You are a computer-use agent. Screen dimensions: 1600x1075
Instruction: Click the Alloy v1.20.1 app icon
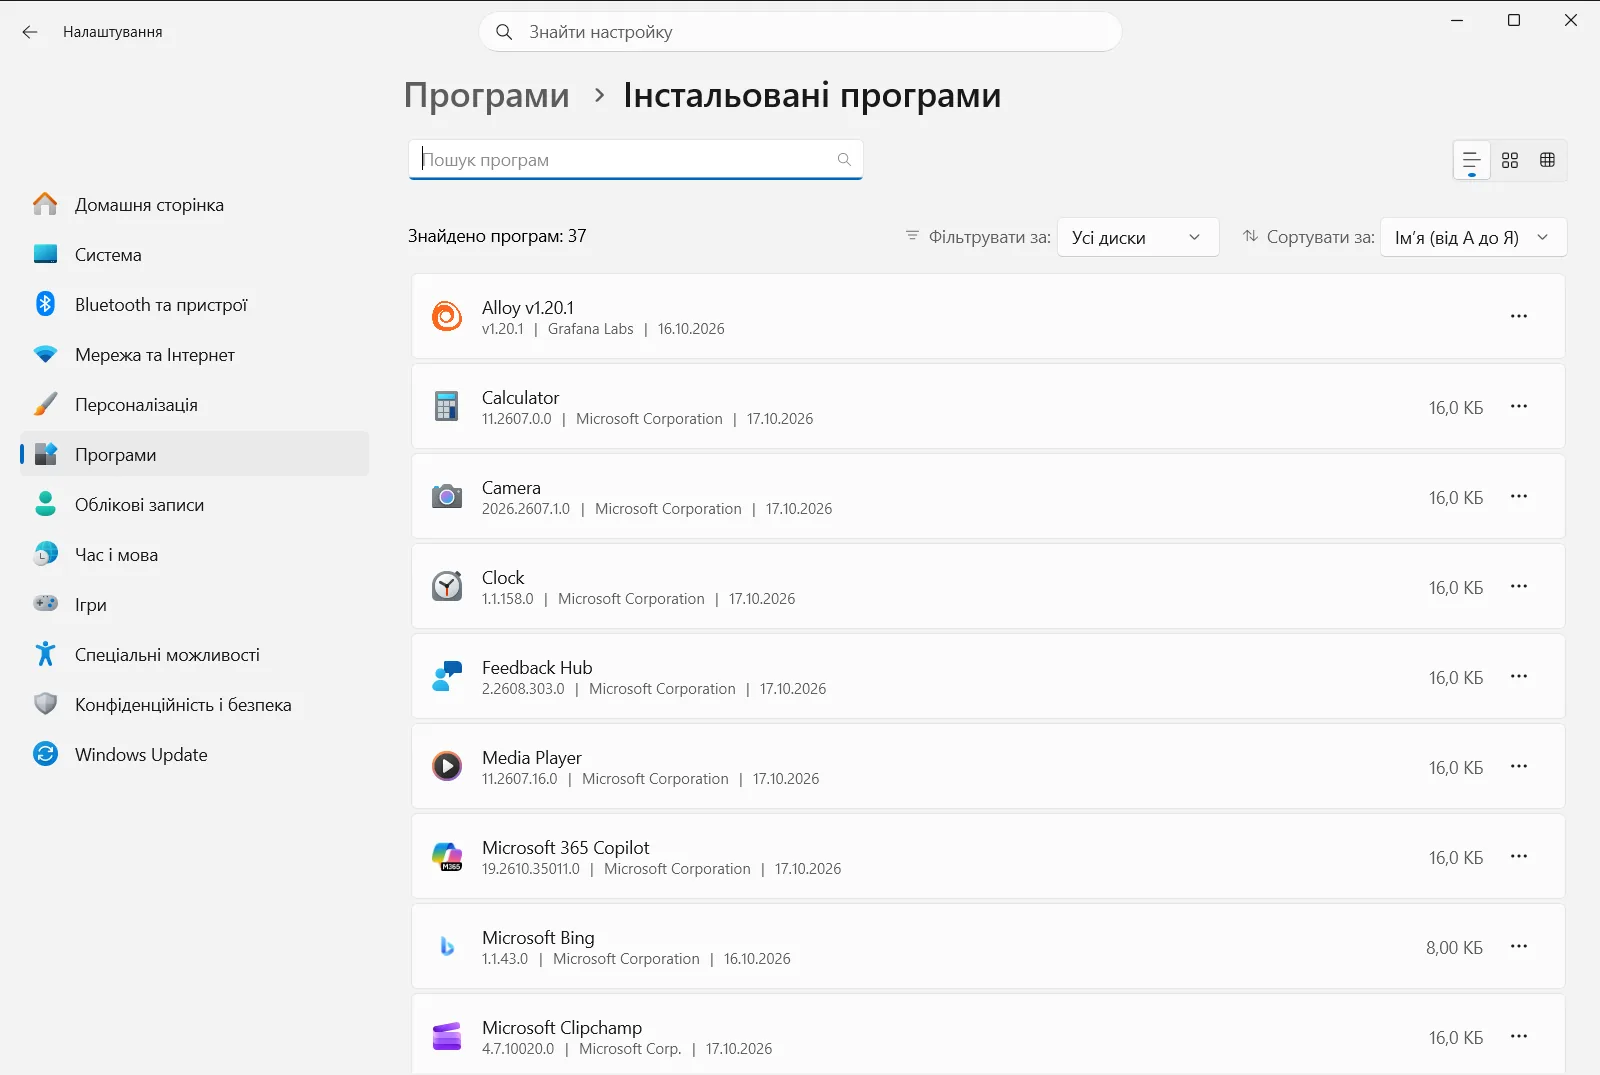pos(447,316)
